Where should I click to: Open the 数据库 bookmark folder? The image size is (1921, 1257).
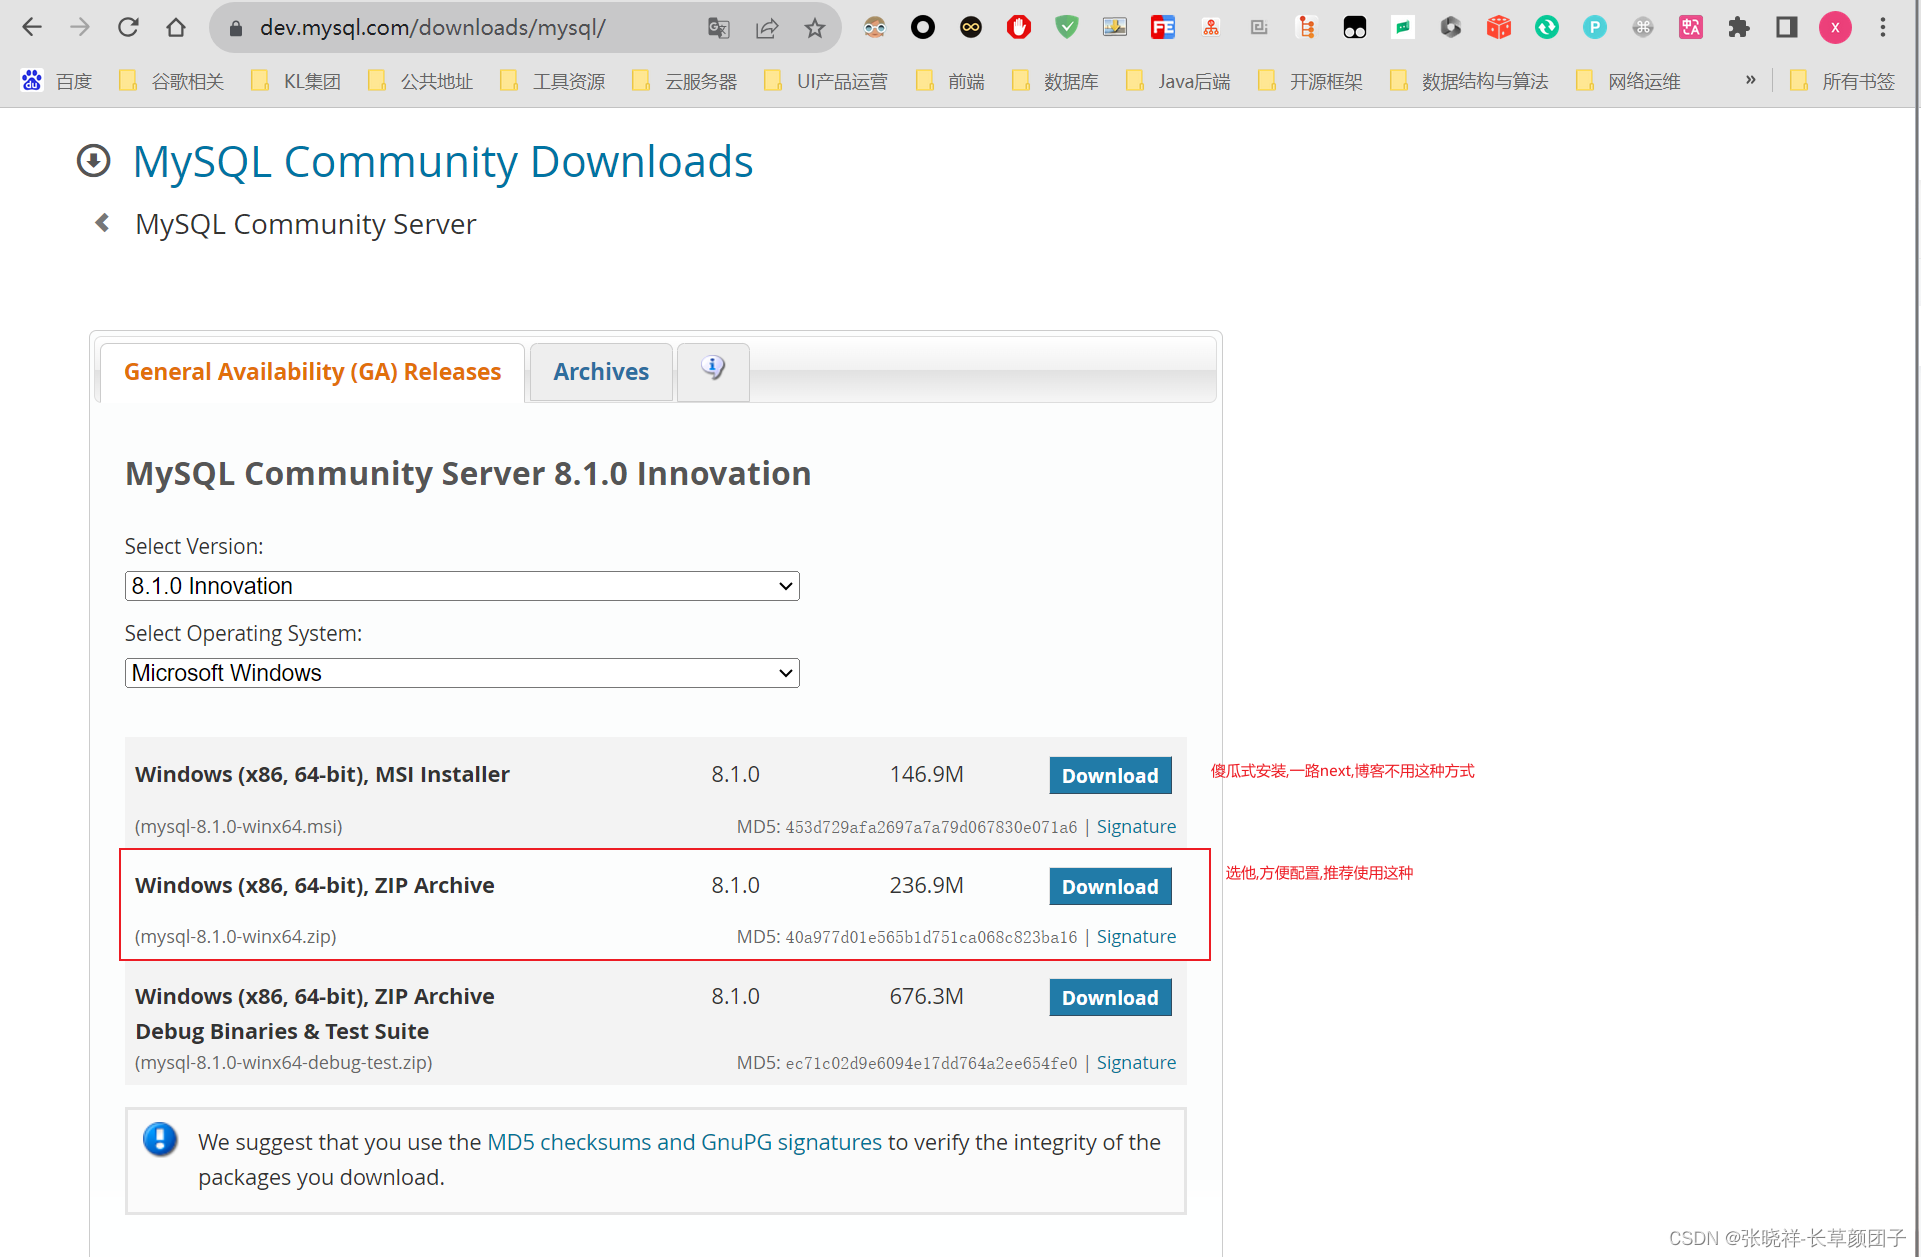(x=1055, y=81)
